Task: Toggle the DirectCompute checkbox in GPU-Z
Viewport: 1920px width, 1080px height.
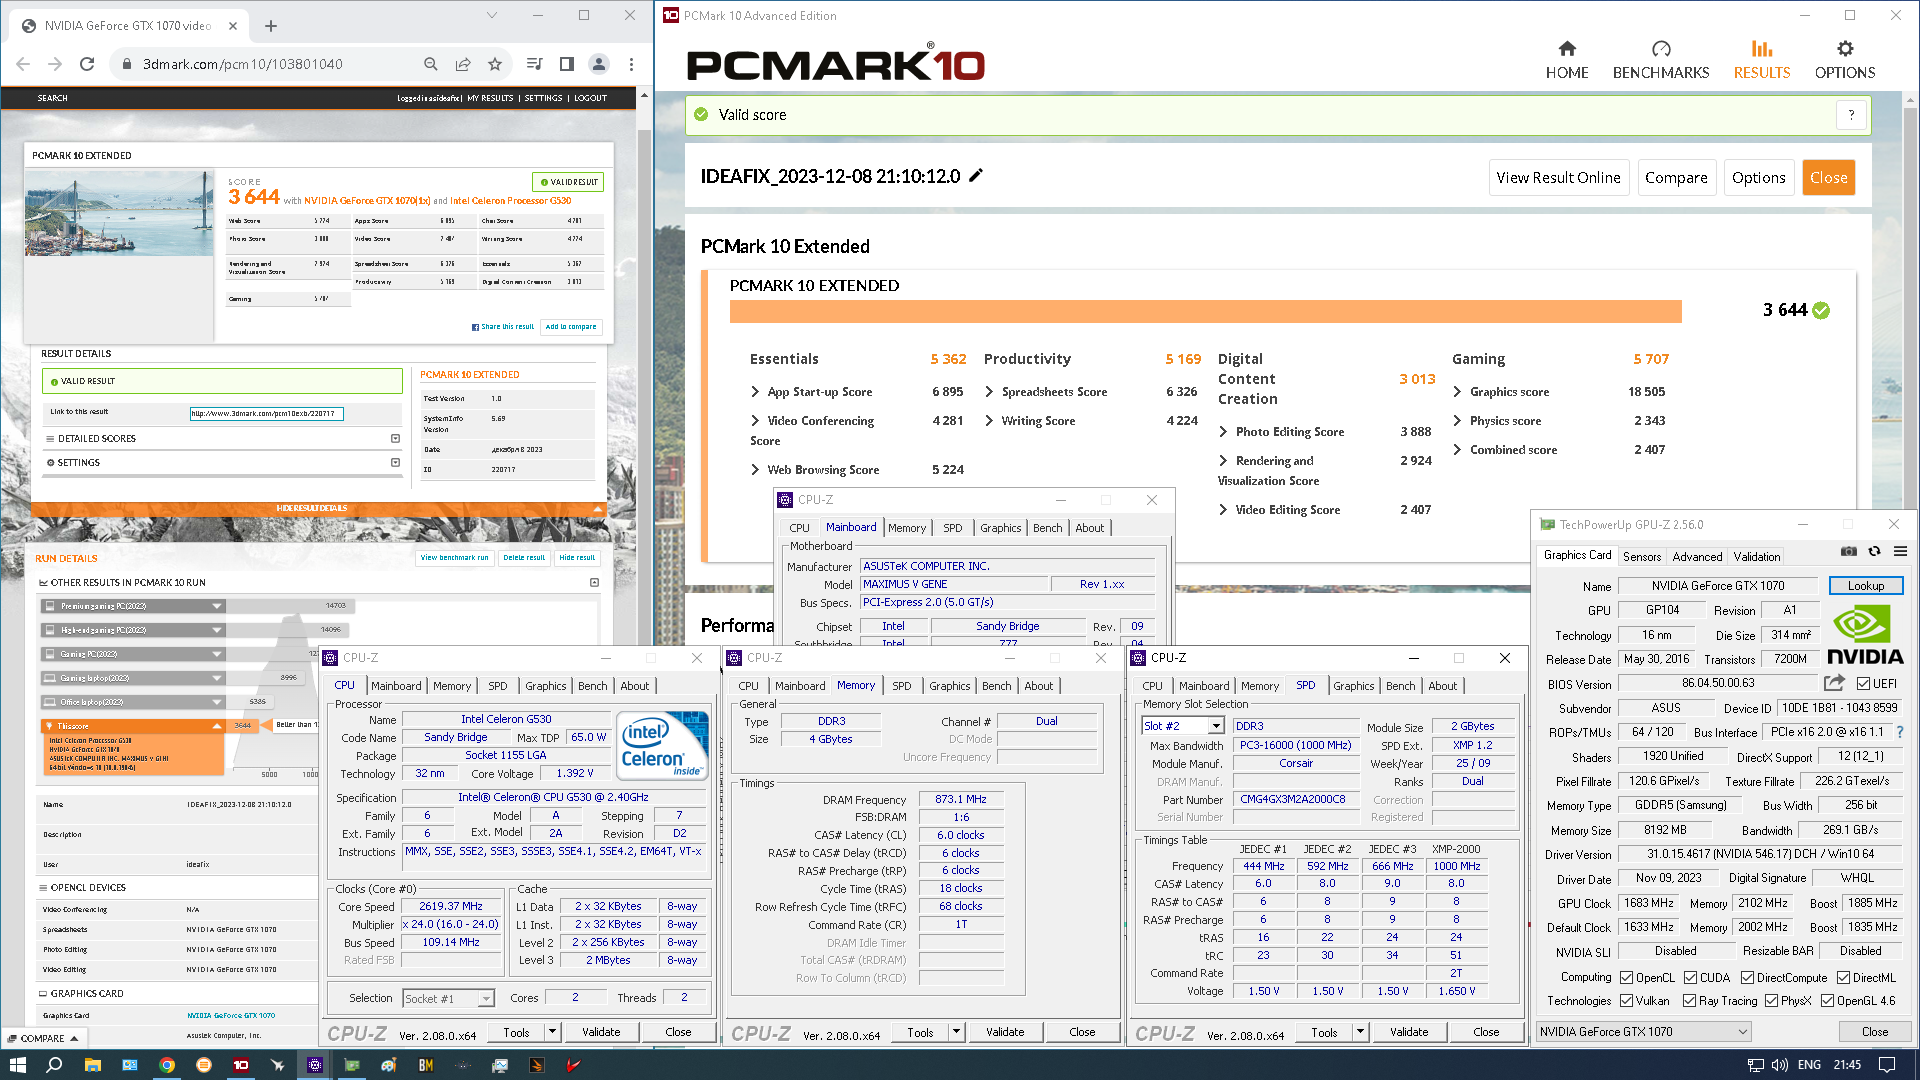Action: tap(1747, 978)
